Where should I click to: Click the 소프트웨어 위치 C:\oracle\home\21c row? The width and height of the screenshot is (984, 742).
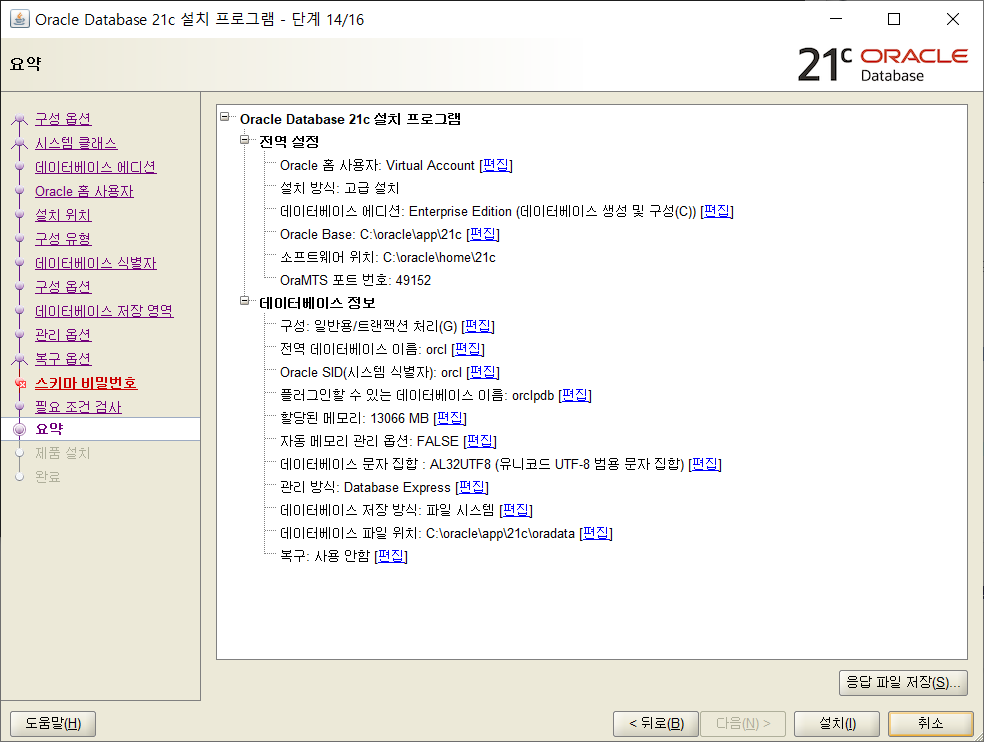tap(388, 257)
